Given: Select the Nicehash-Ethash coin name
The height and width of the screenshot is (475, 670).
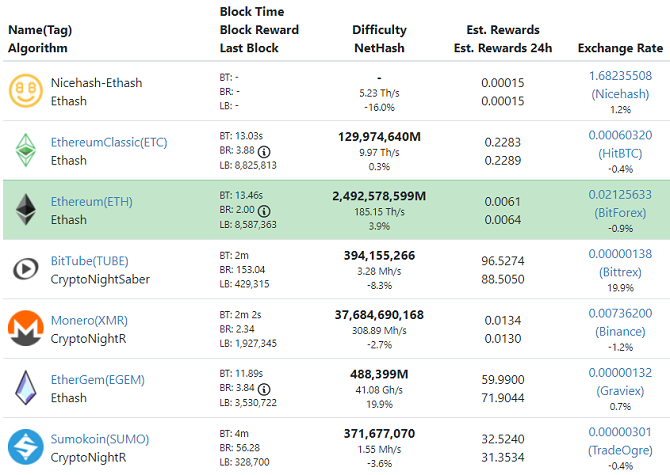Looking at the screenshot, I should (97, 83).
